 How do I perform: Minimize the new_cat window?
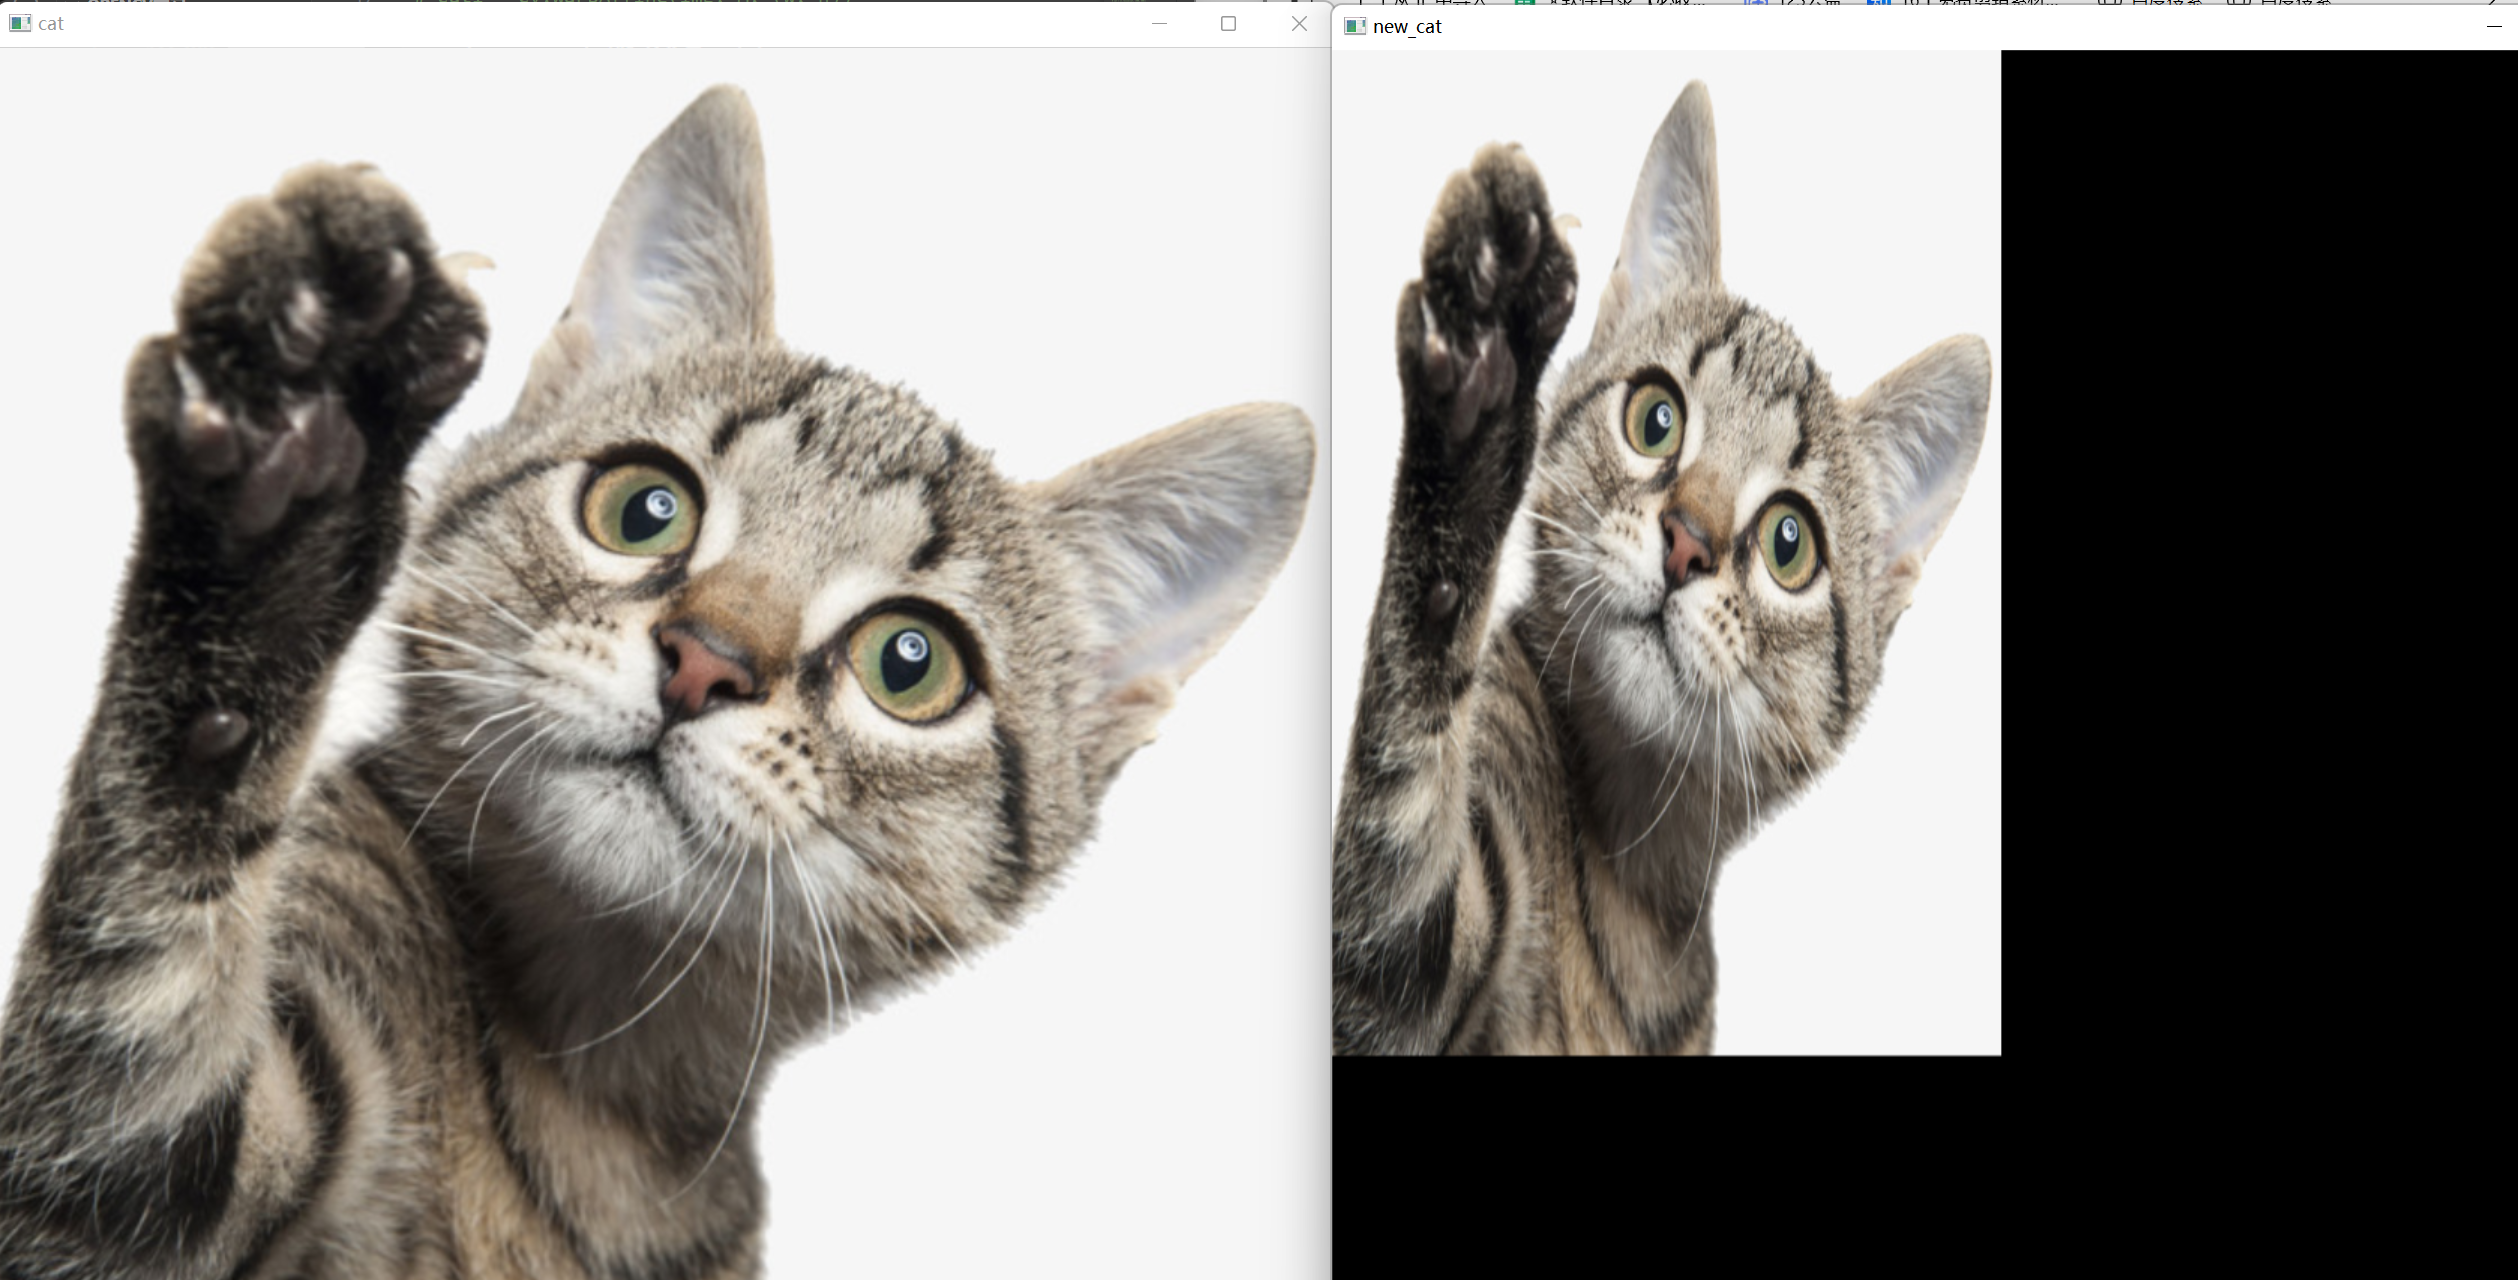pos(2493,26)
